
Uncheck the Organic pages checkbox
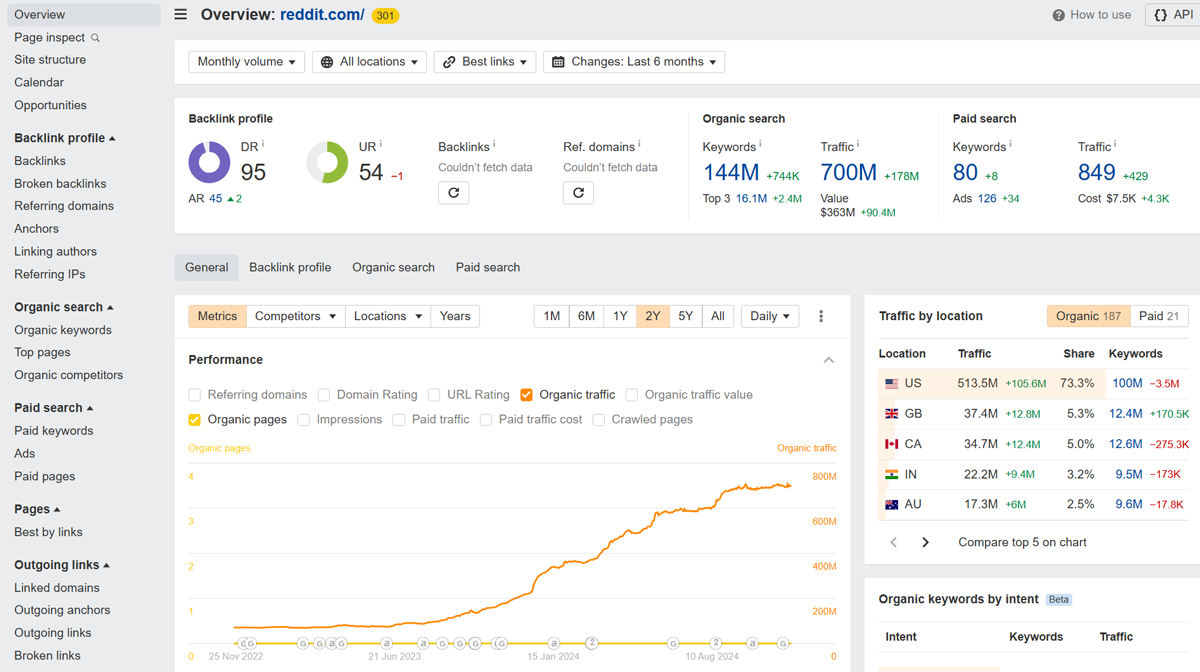(195, 420)
